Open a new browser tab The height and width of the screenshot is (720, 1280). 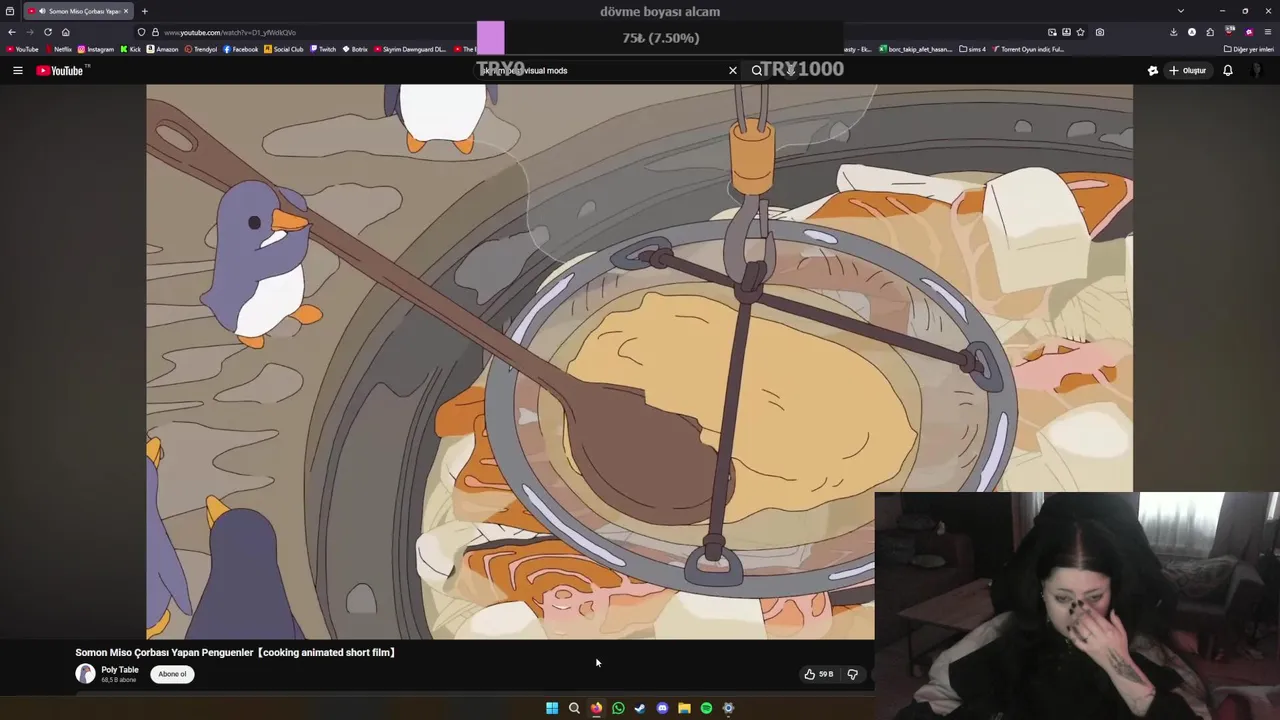(x=144, y=11)
